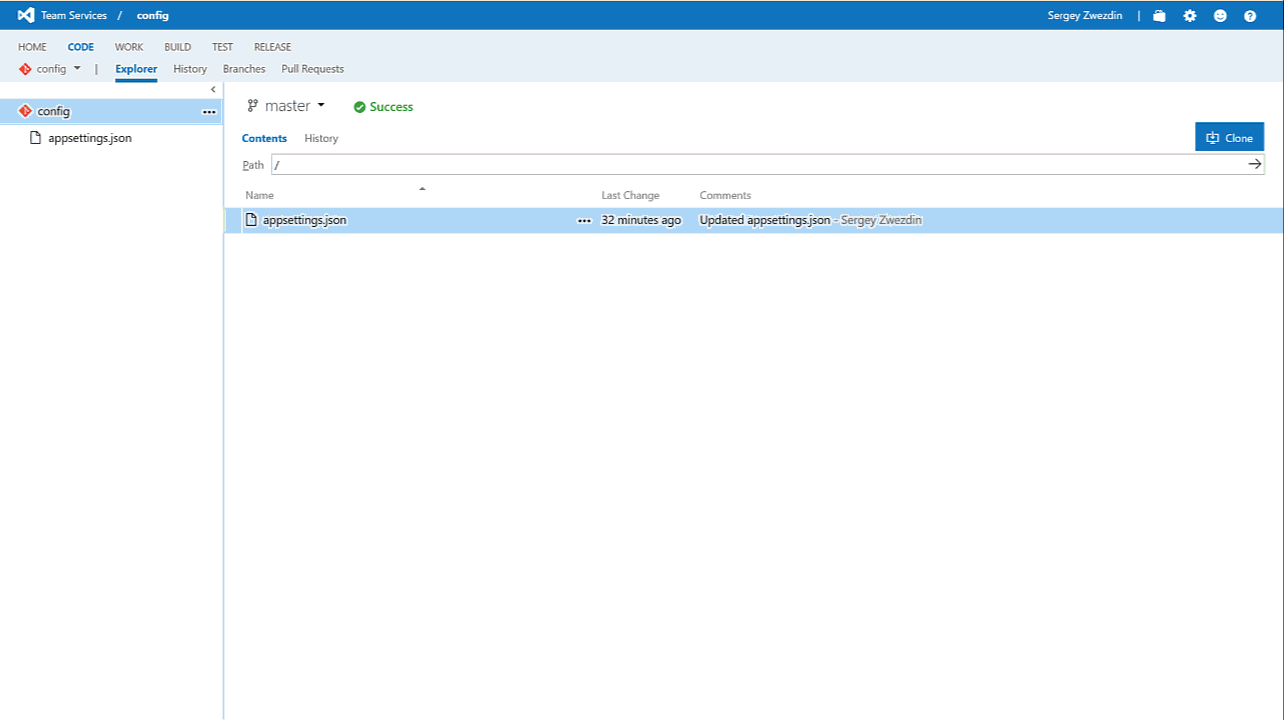Screen dimensions: 1284x720
Task: Click Sergey Zwezdin author name in row
Action: (882, 220)
